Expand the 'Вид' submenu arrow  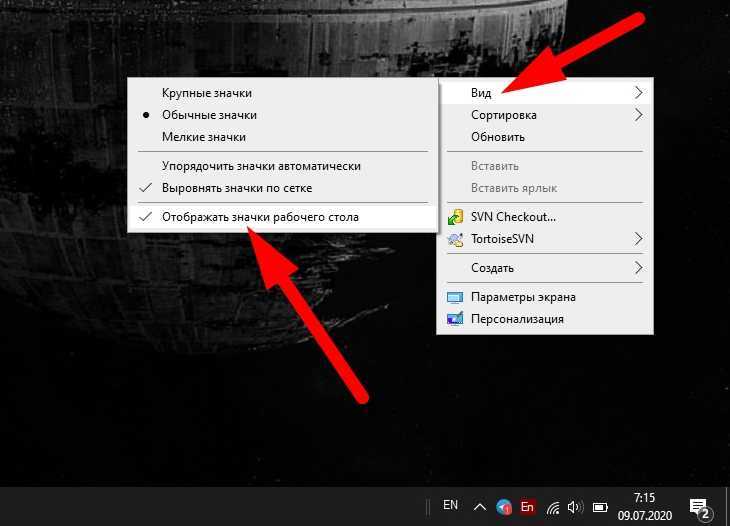(639, 93)
